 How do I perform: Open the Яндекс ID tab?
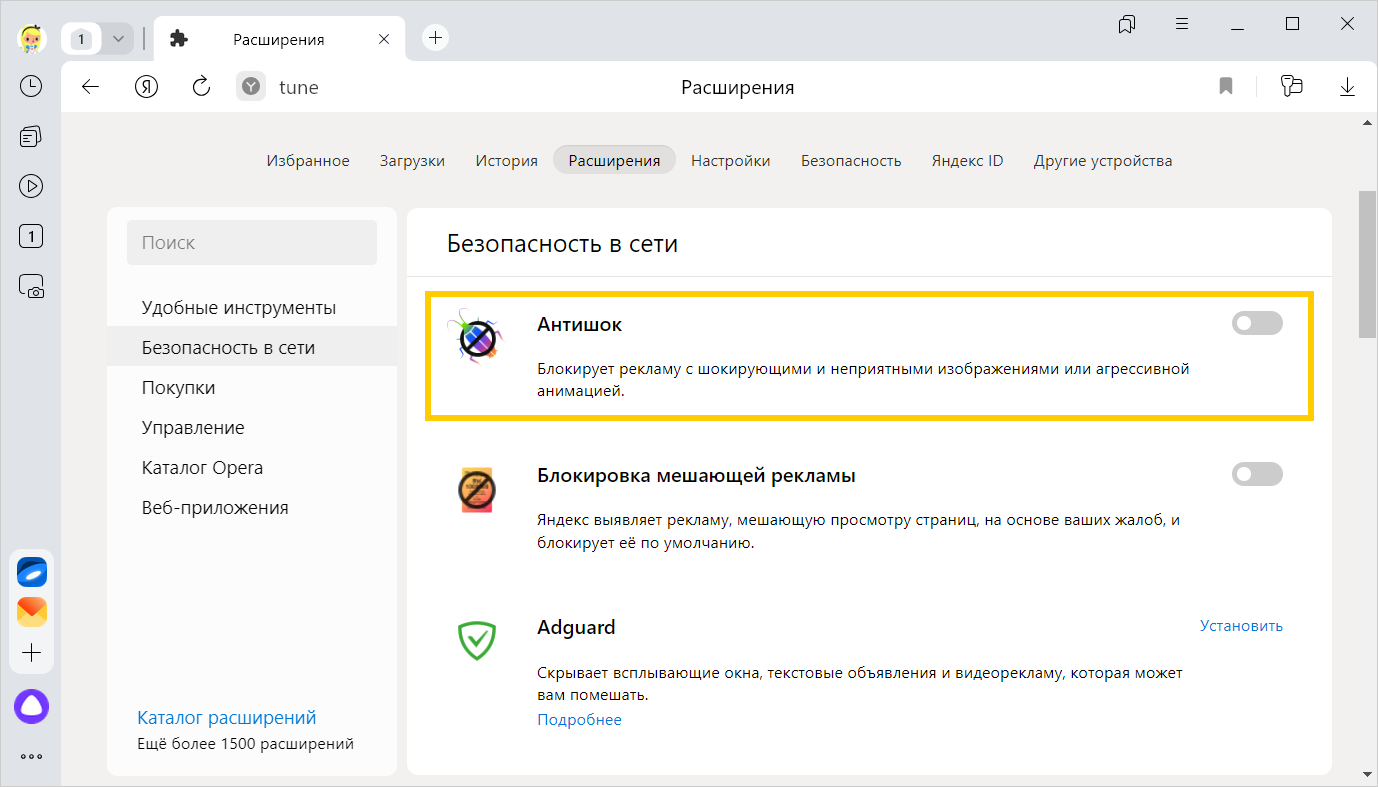click(x=967, y=160)
